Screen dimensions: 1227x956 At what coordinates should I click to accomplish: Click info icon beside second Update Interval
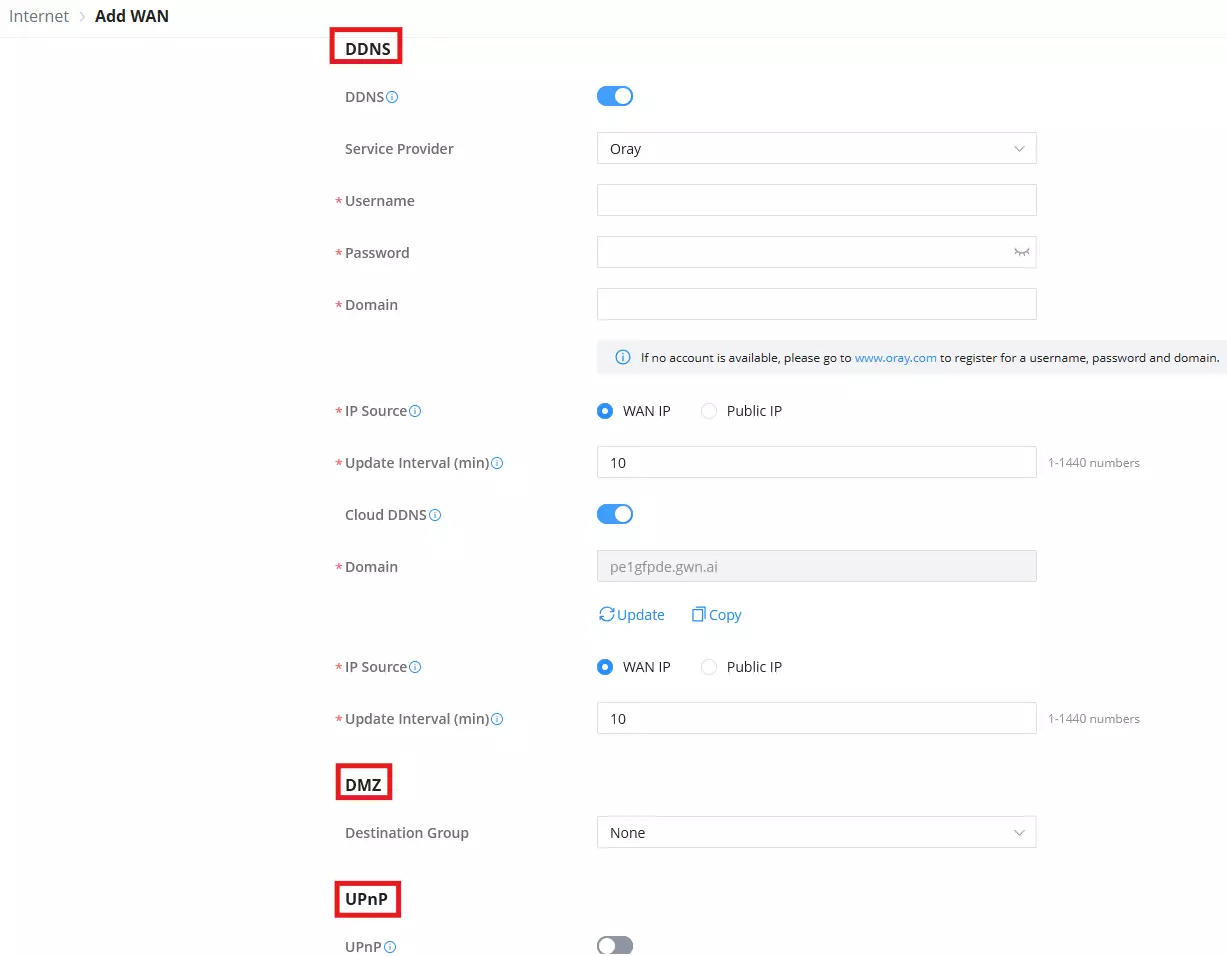click(497, 719)
